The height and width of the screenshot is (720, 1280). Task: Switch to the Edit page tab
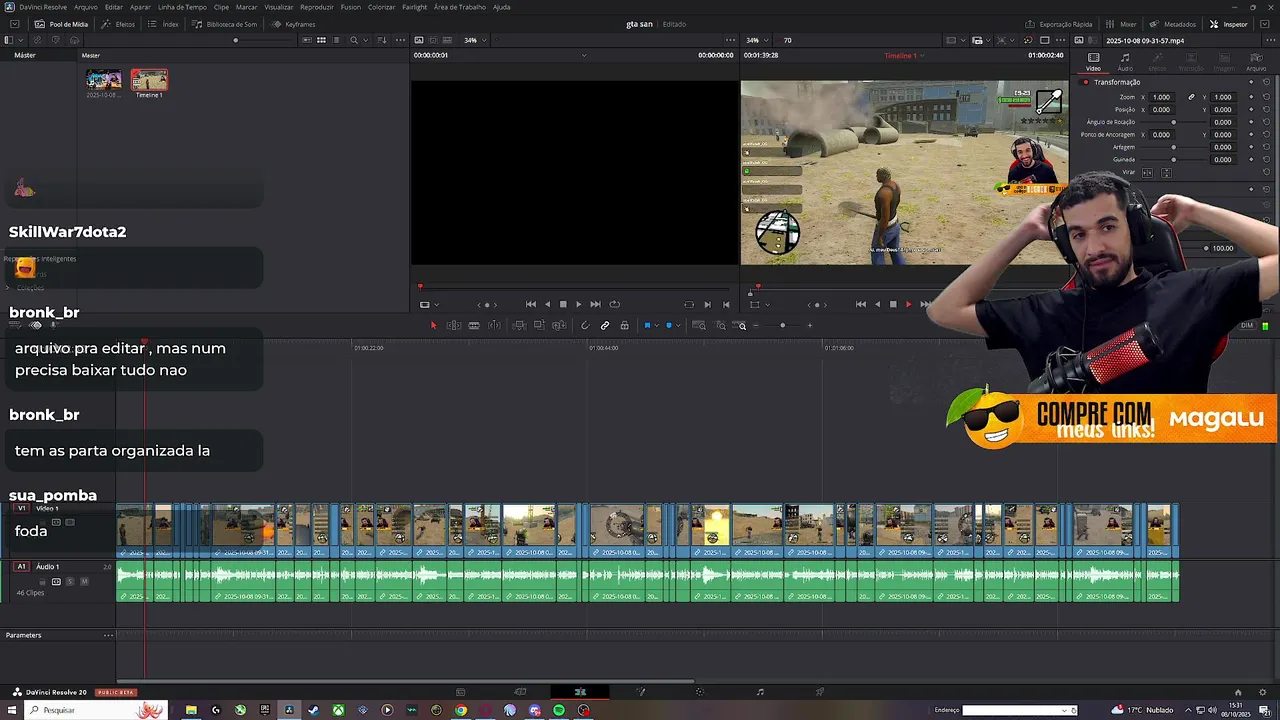[x=580, y=692]
